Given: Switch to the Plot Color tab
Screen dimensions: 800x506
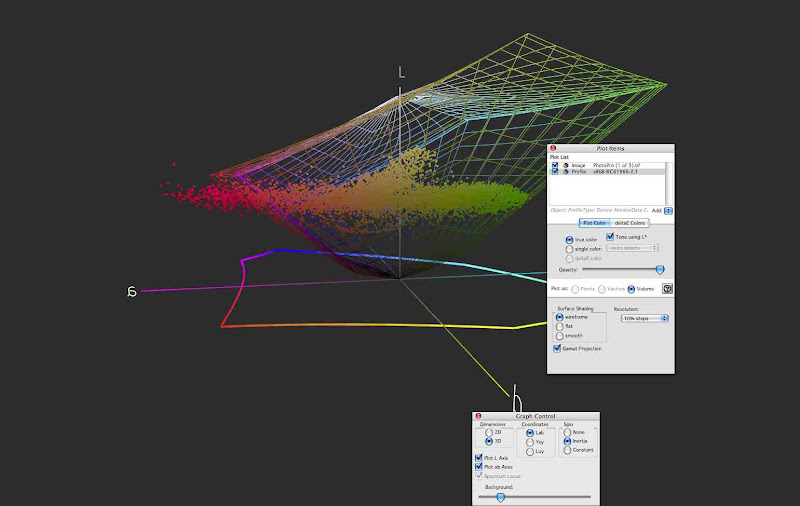Looking at the screenshot, I should (x=595, y=223).
